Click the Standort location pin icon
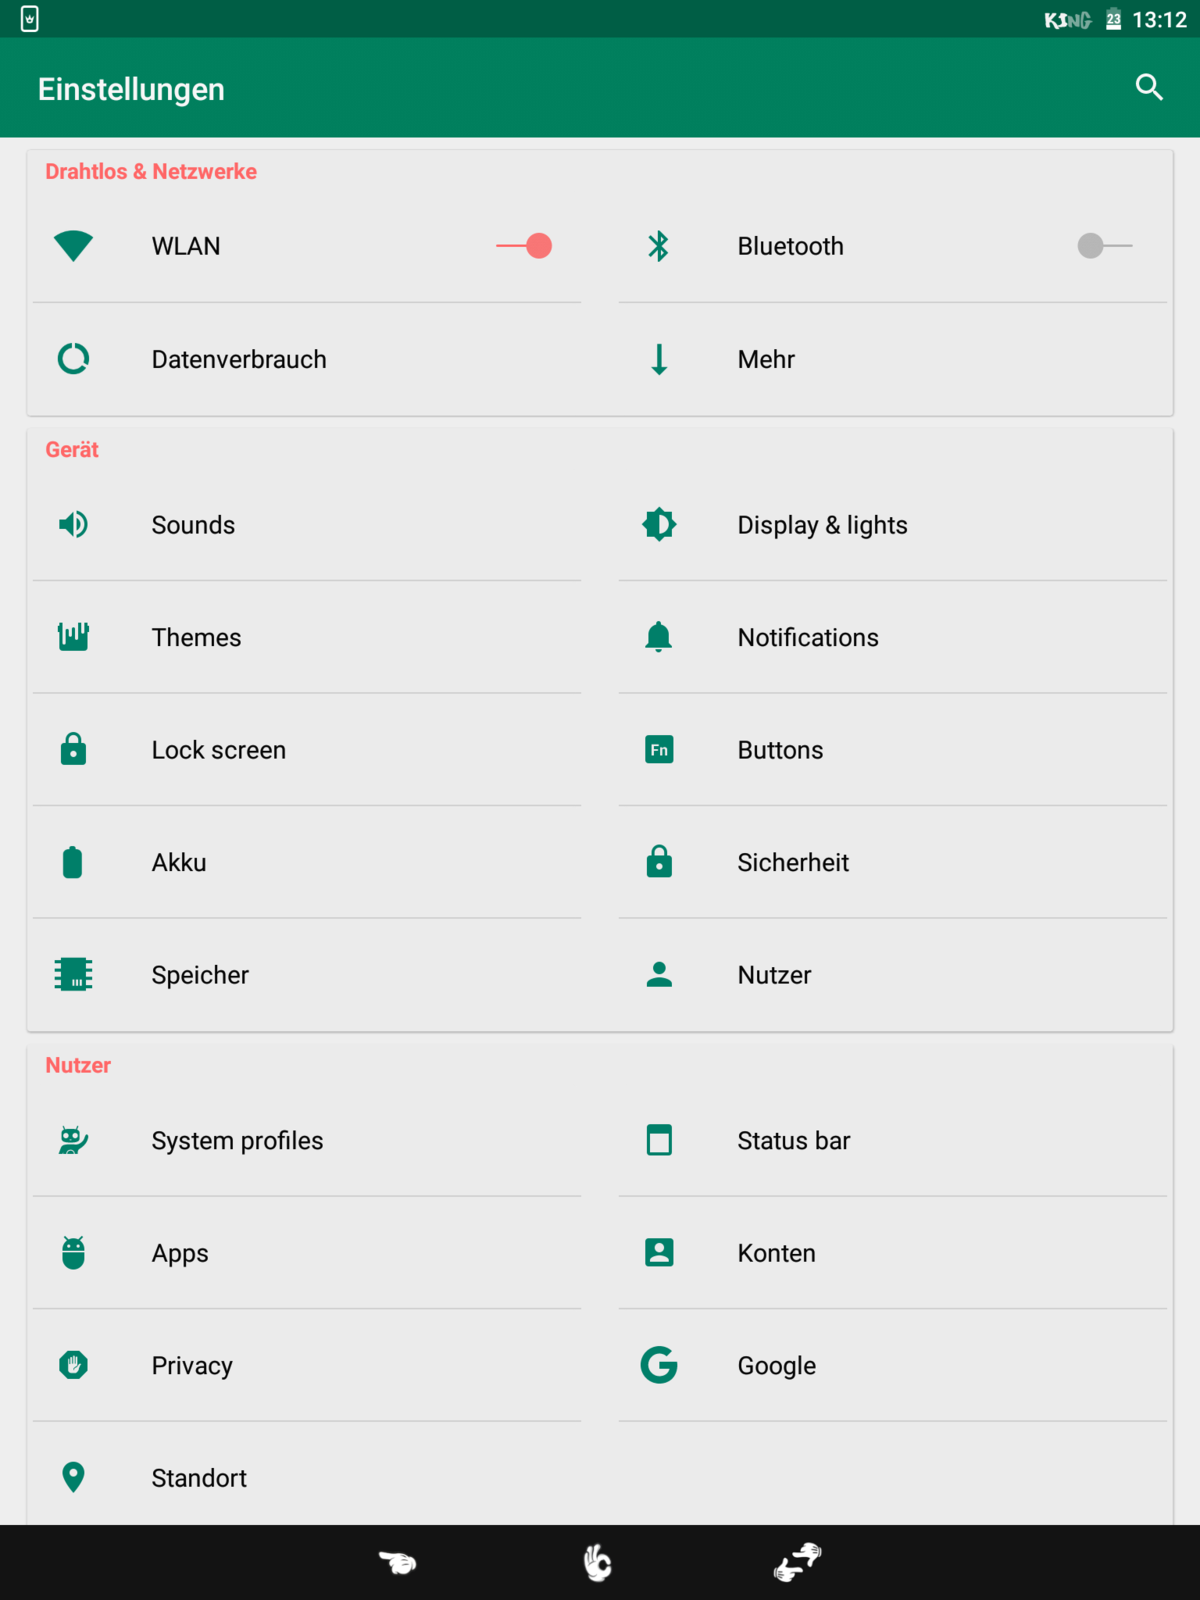This screenshot has width=1200, height=1600. pyautogui.click(x=73, y=1477)
